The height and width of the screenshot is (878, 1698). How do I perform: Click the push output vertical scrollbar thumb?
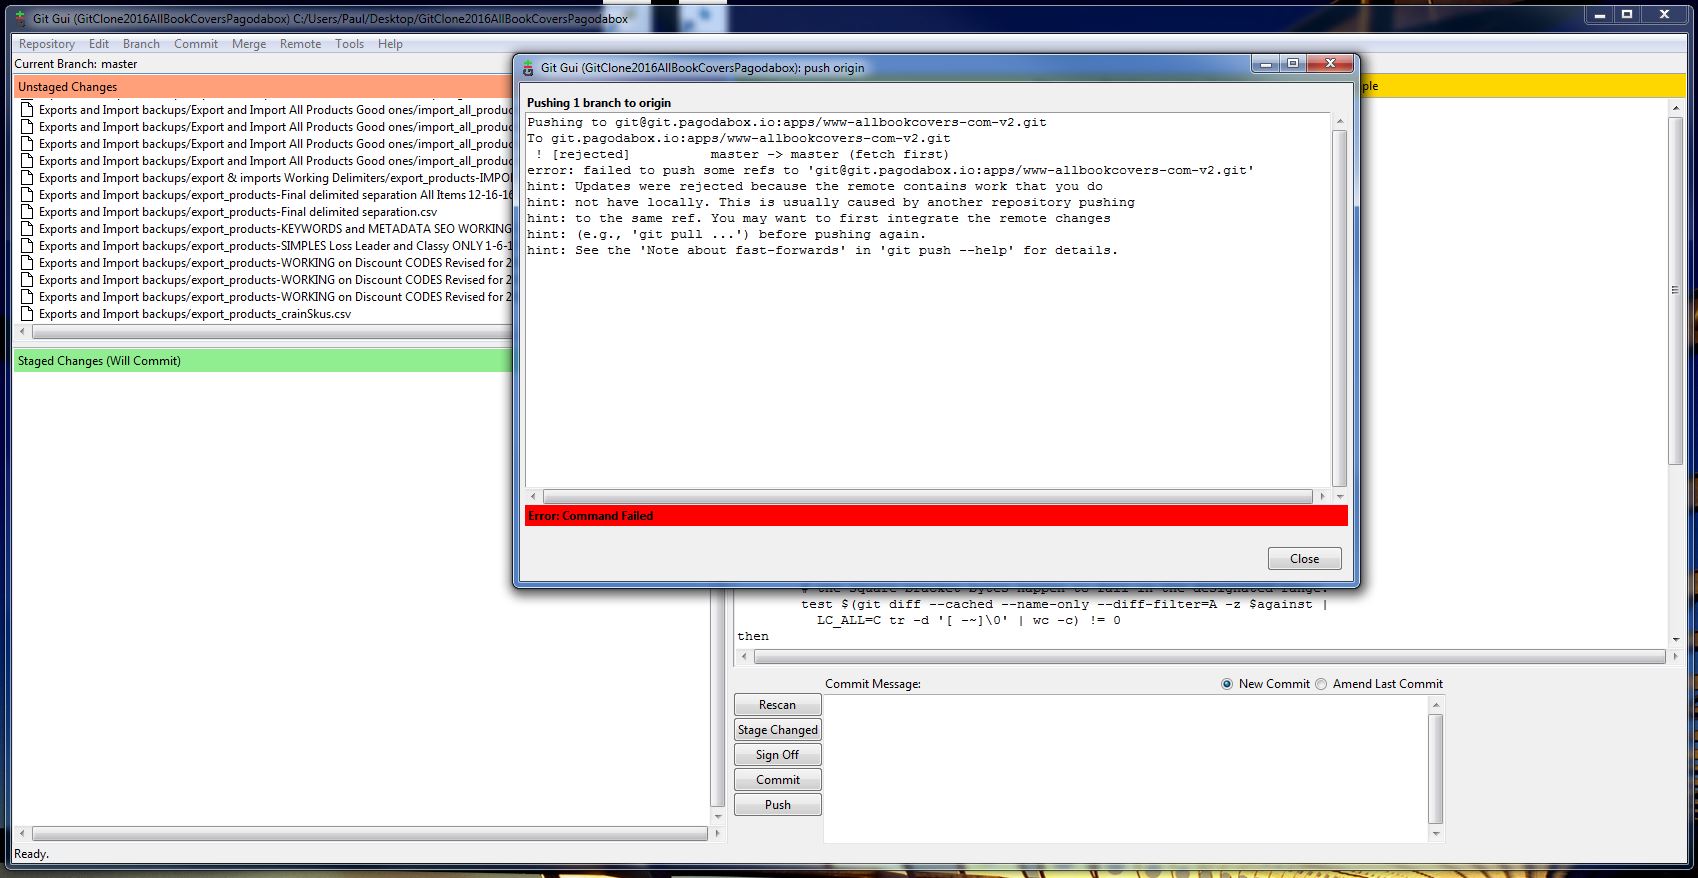click(1340, 308)
